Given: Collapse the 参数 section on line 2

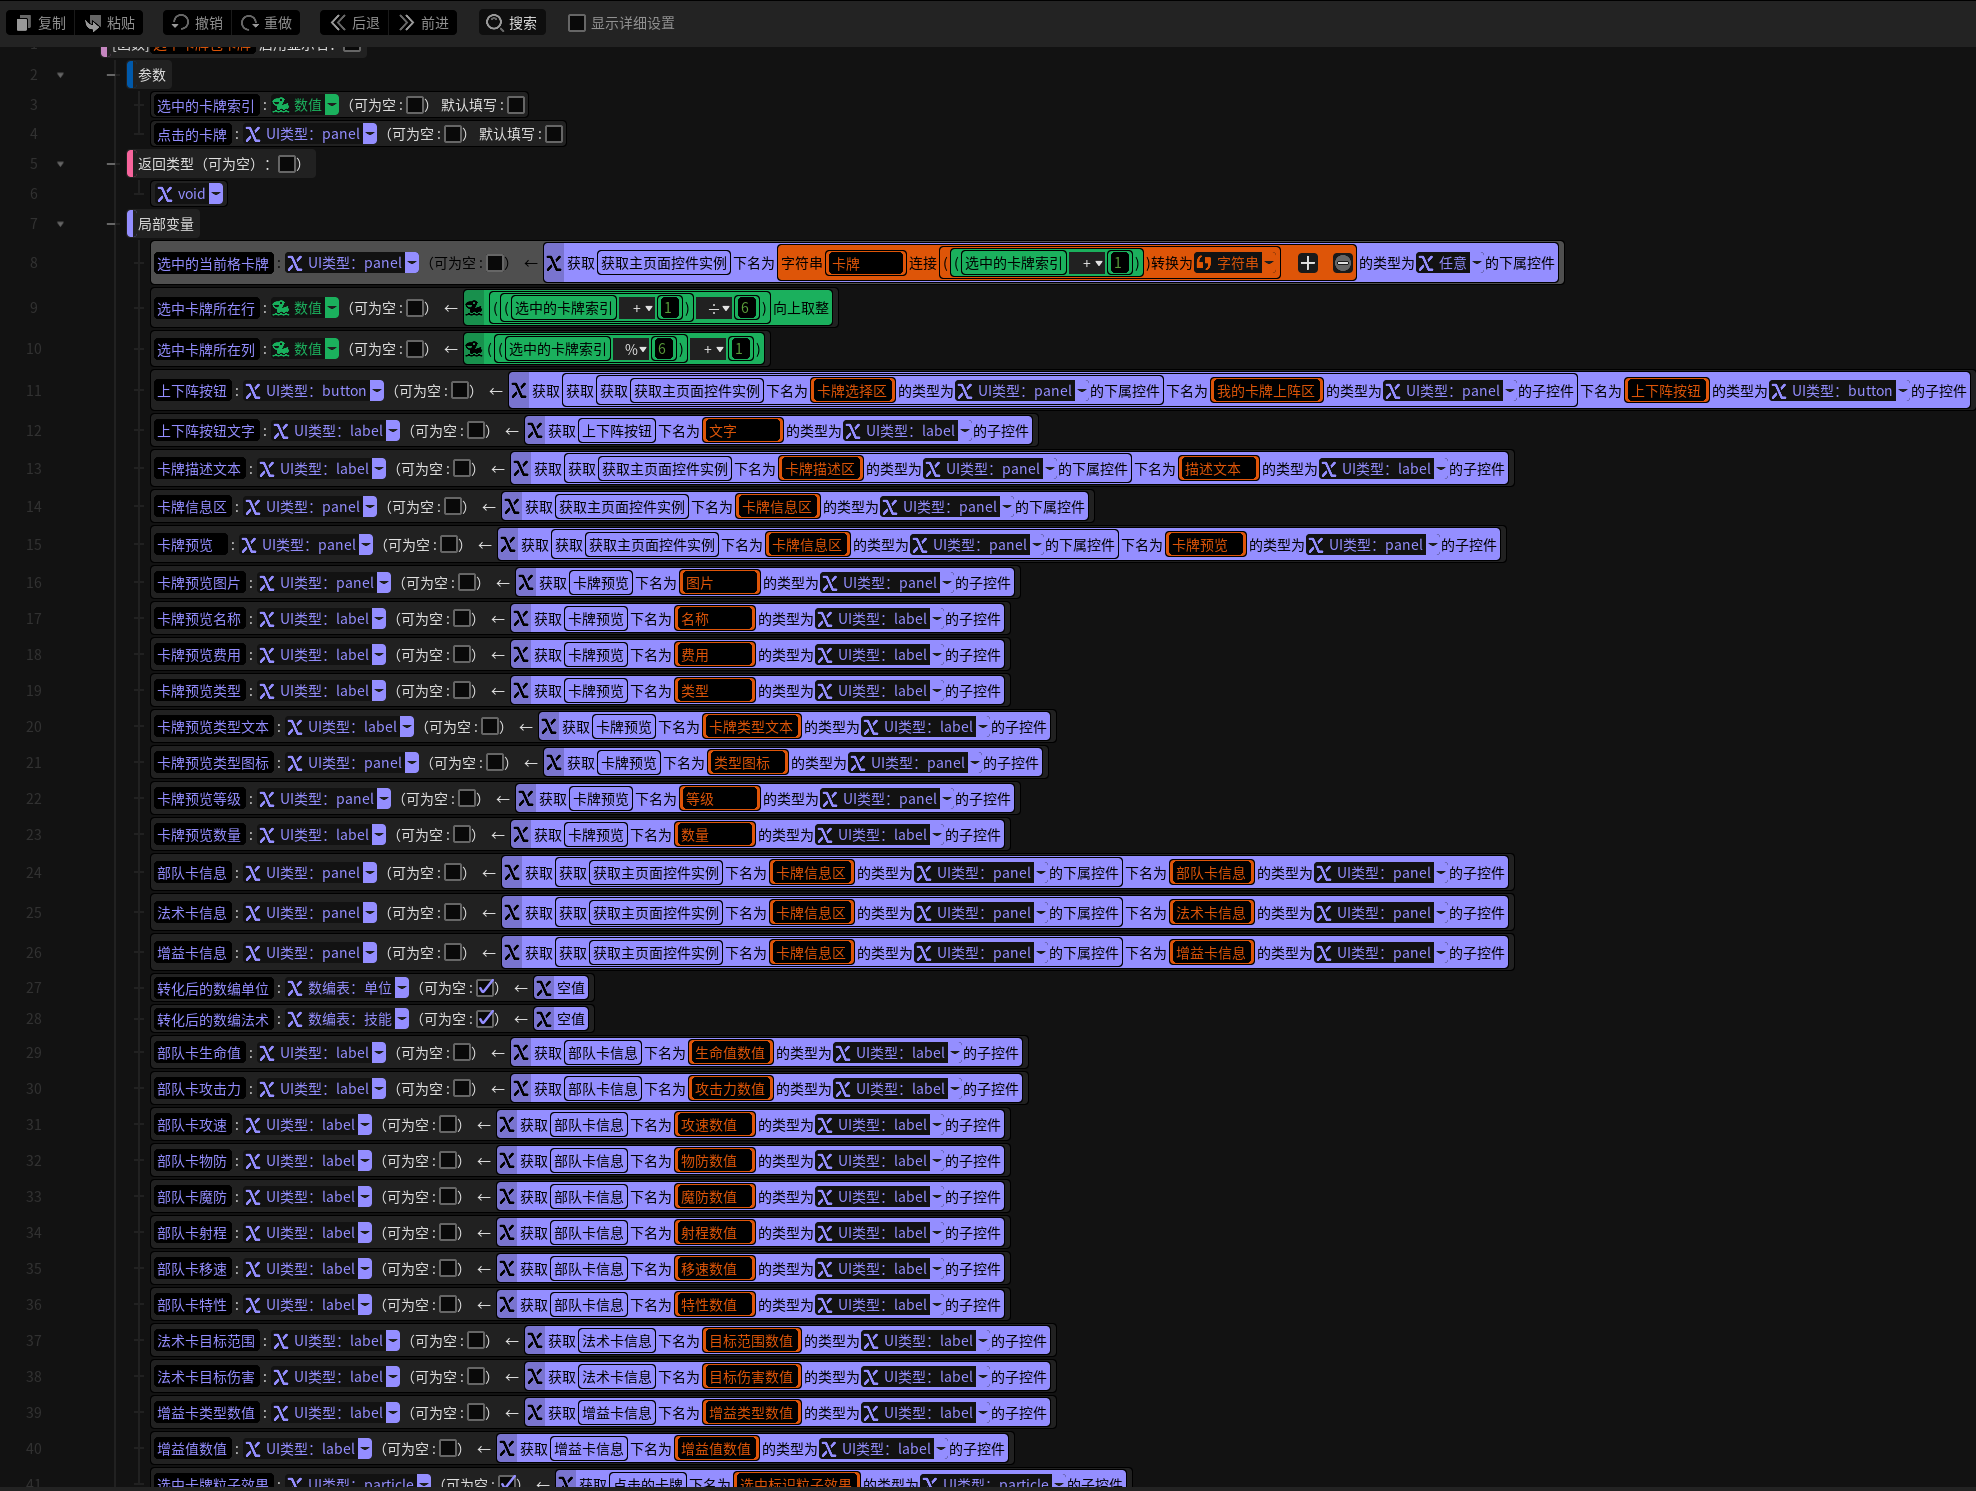Looking at the screenshot, I should pos(60,75).
